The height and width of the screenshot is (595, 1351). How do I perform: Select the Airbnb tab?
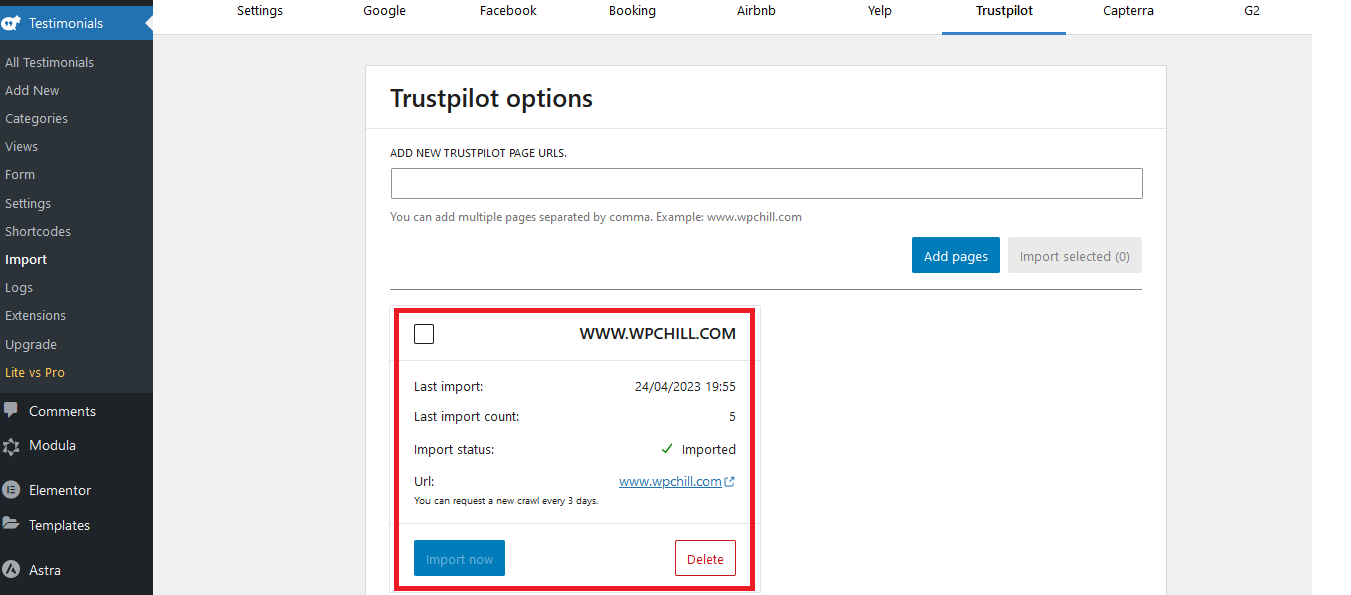(755, 11)
